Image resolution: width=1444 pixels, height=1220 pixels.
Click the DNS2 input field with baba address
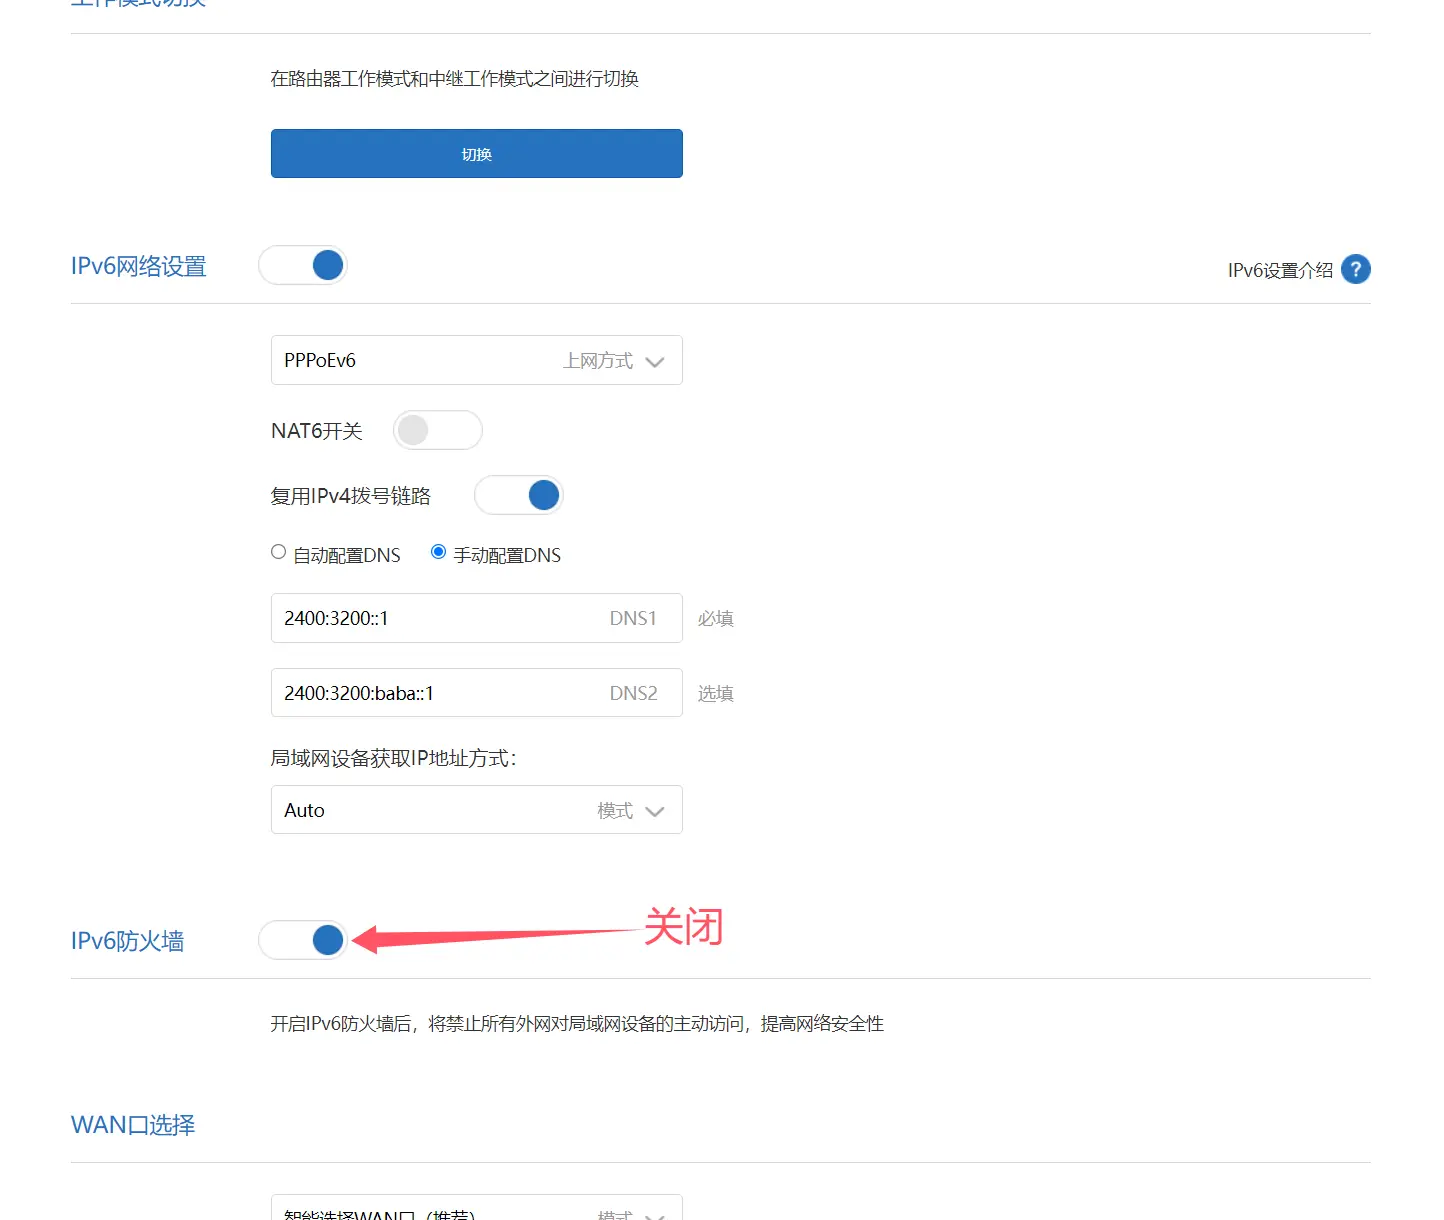point(440,693)
